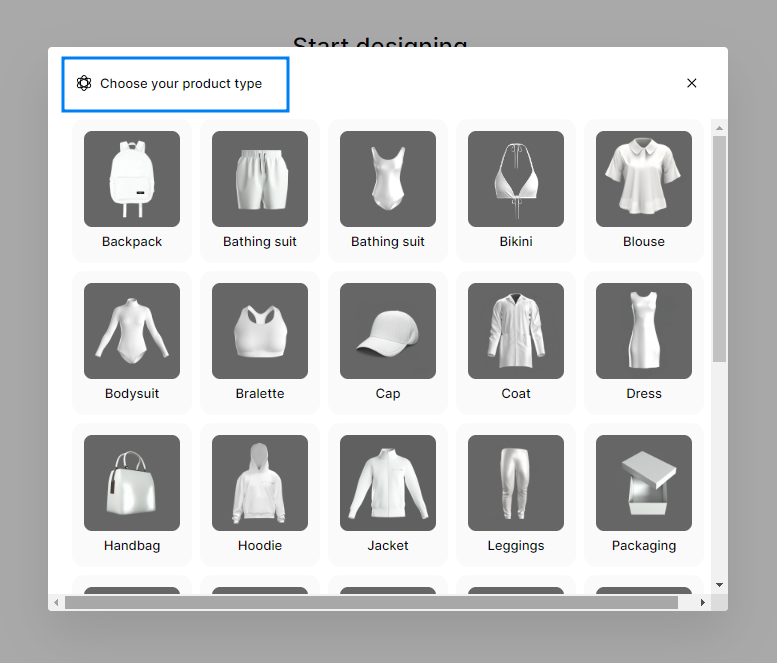This screenshot has height=663, width=777.
Task: Select the Backpack product thumbnail
Action: click(x=132, y=179)
